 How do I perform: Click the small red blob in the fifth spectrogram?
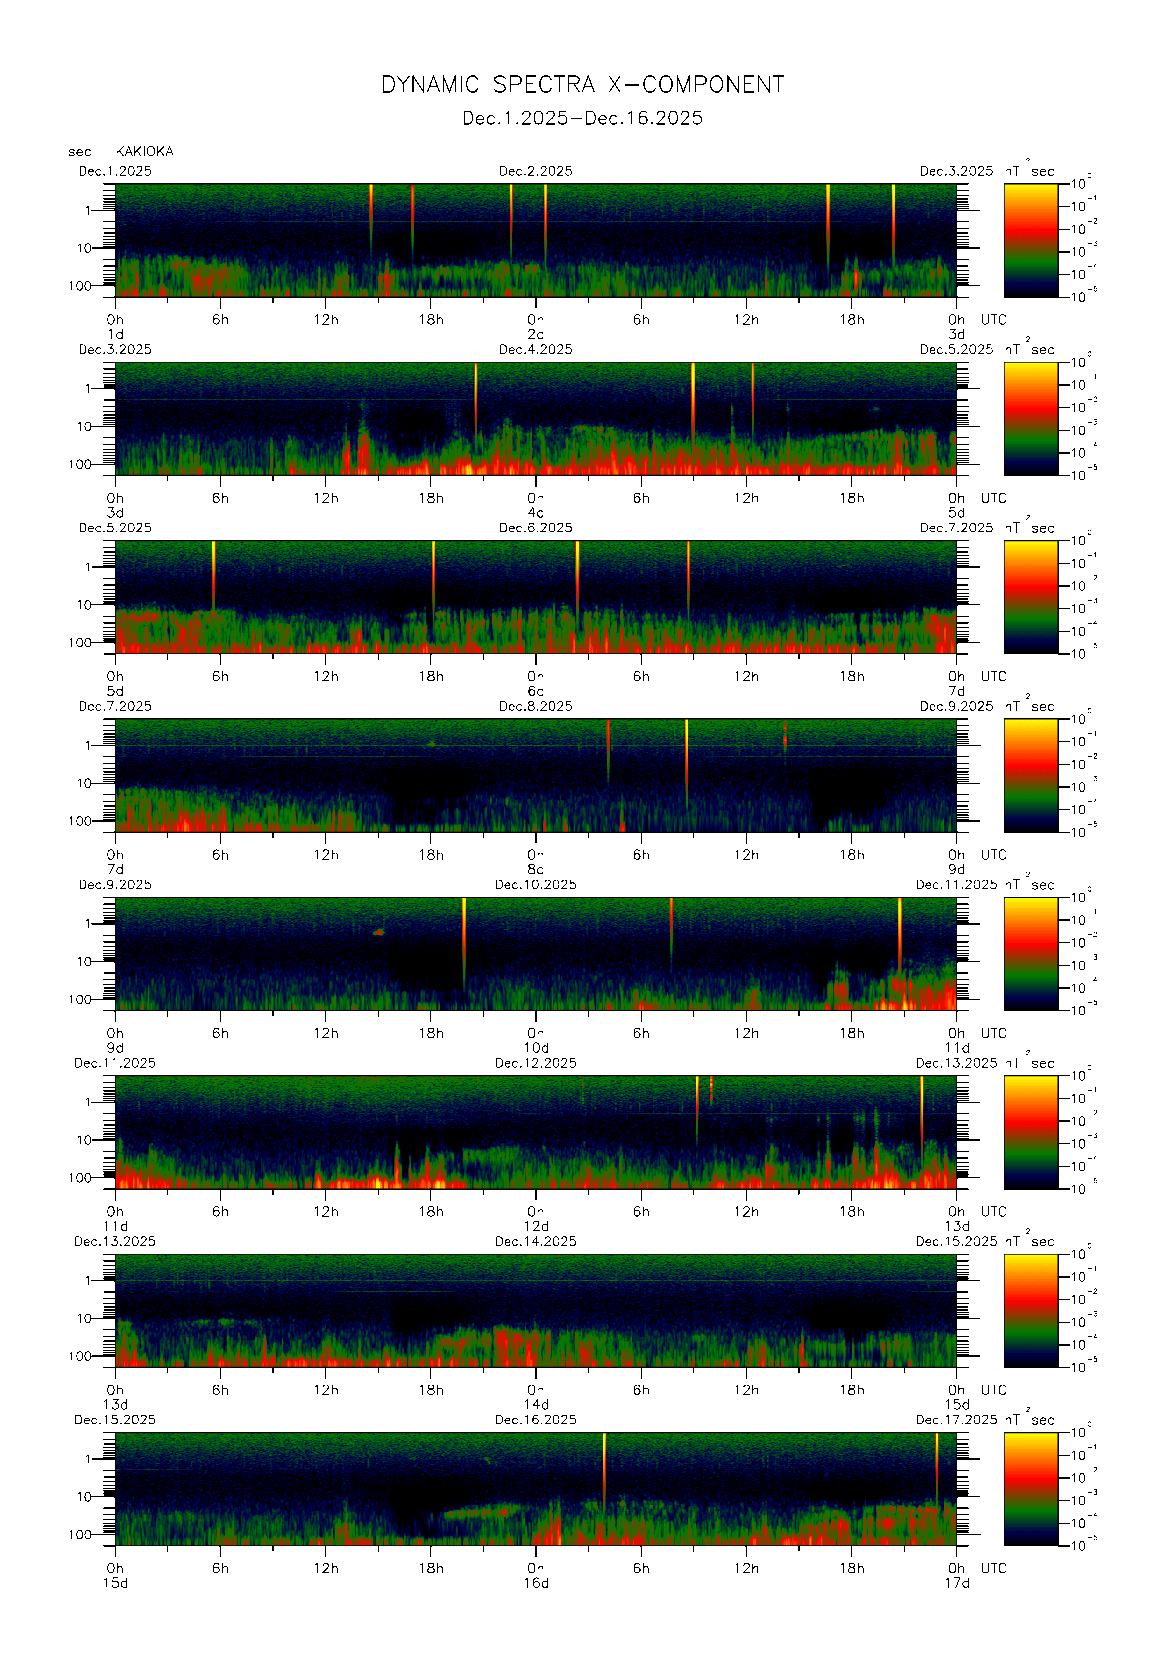378,932
